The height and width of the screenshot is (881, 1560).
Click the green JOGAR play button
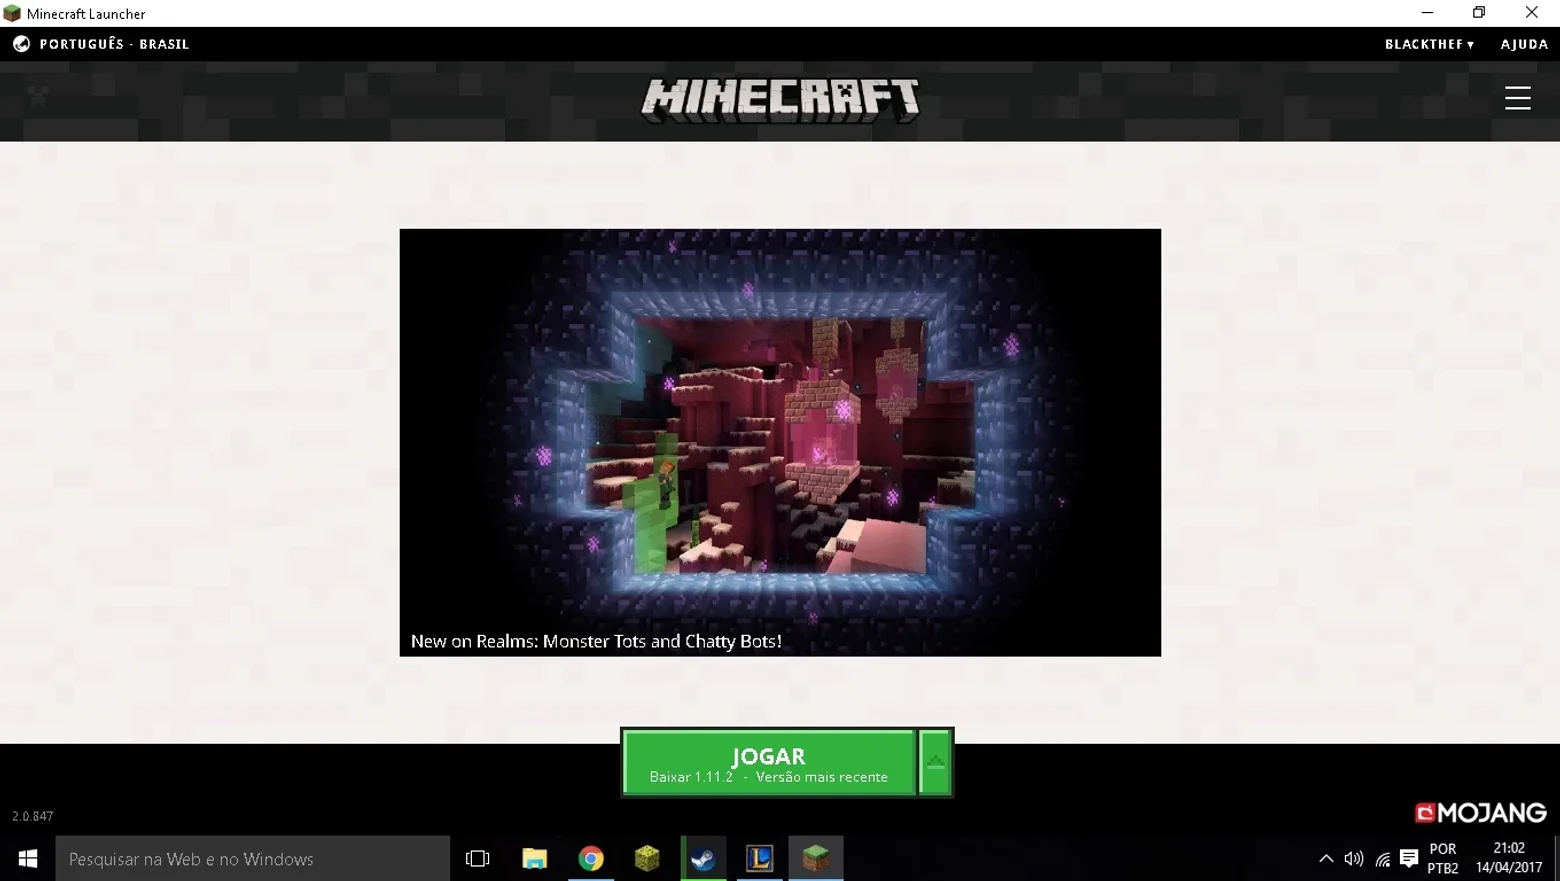pos(768,763)
